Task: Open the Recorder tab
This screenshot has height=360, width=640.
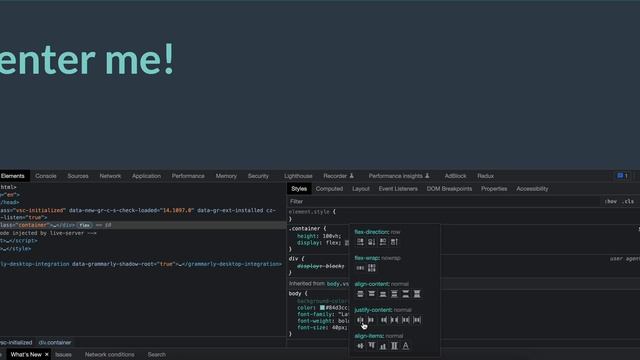Action: [x=339, y=176]
